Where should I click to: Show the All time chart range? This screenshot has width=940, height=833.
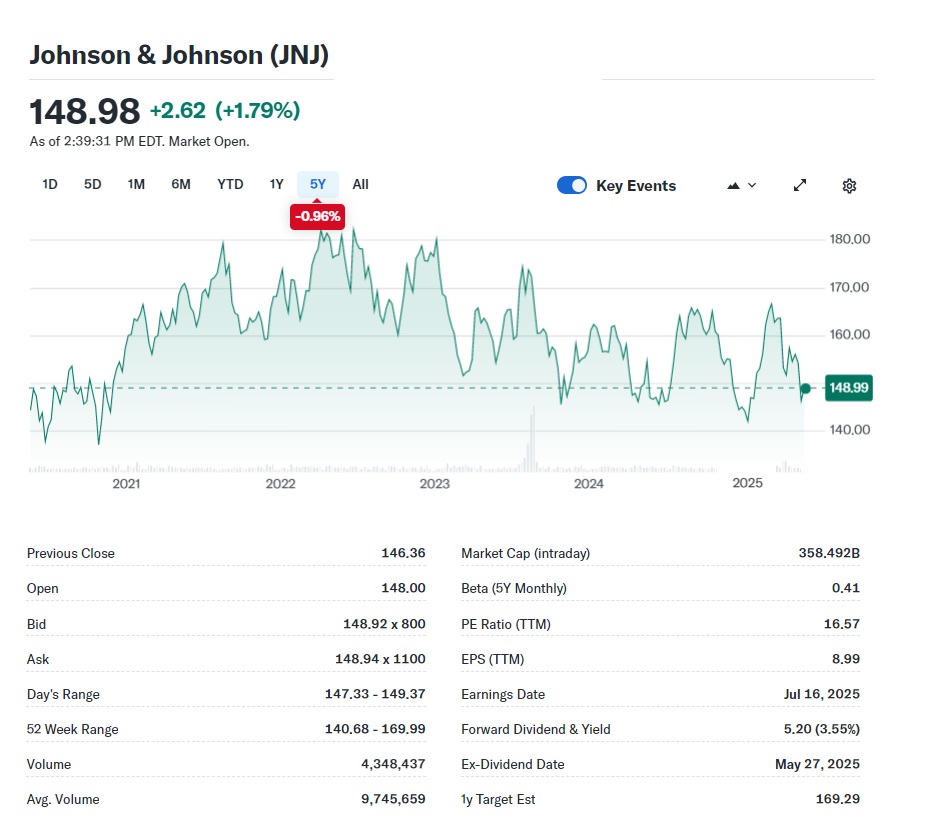pyautogui.click(x=360, y=185)
